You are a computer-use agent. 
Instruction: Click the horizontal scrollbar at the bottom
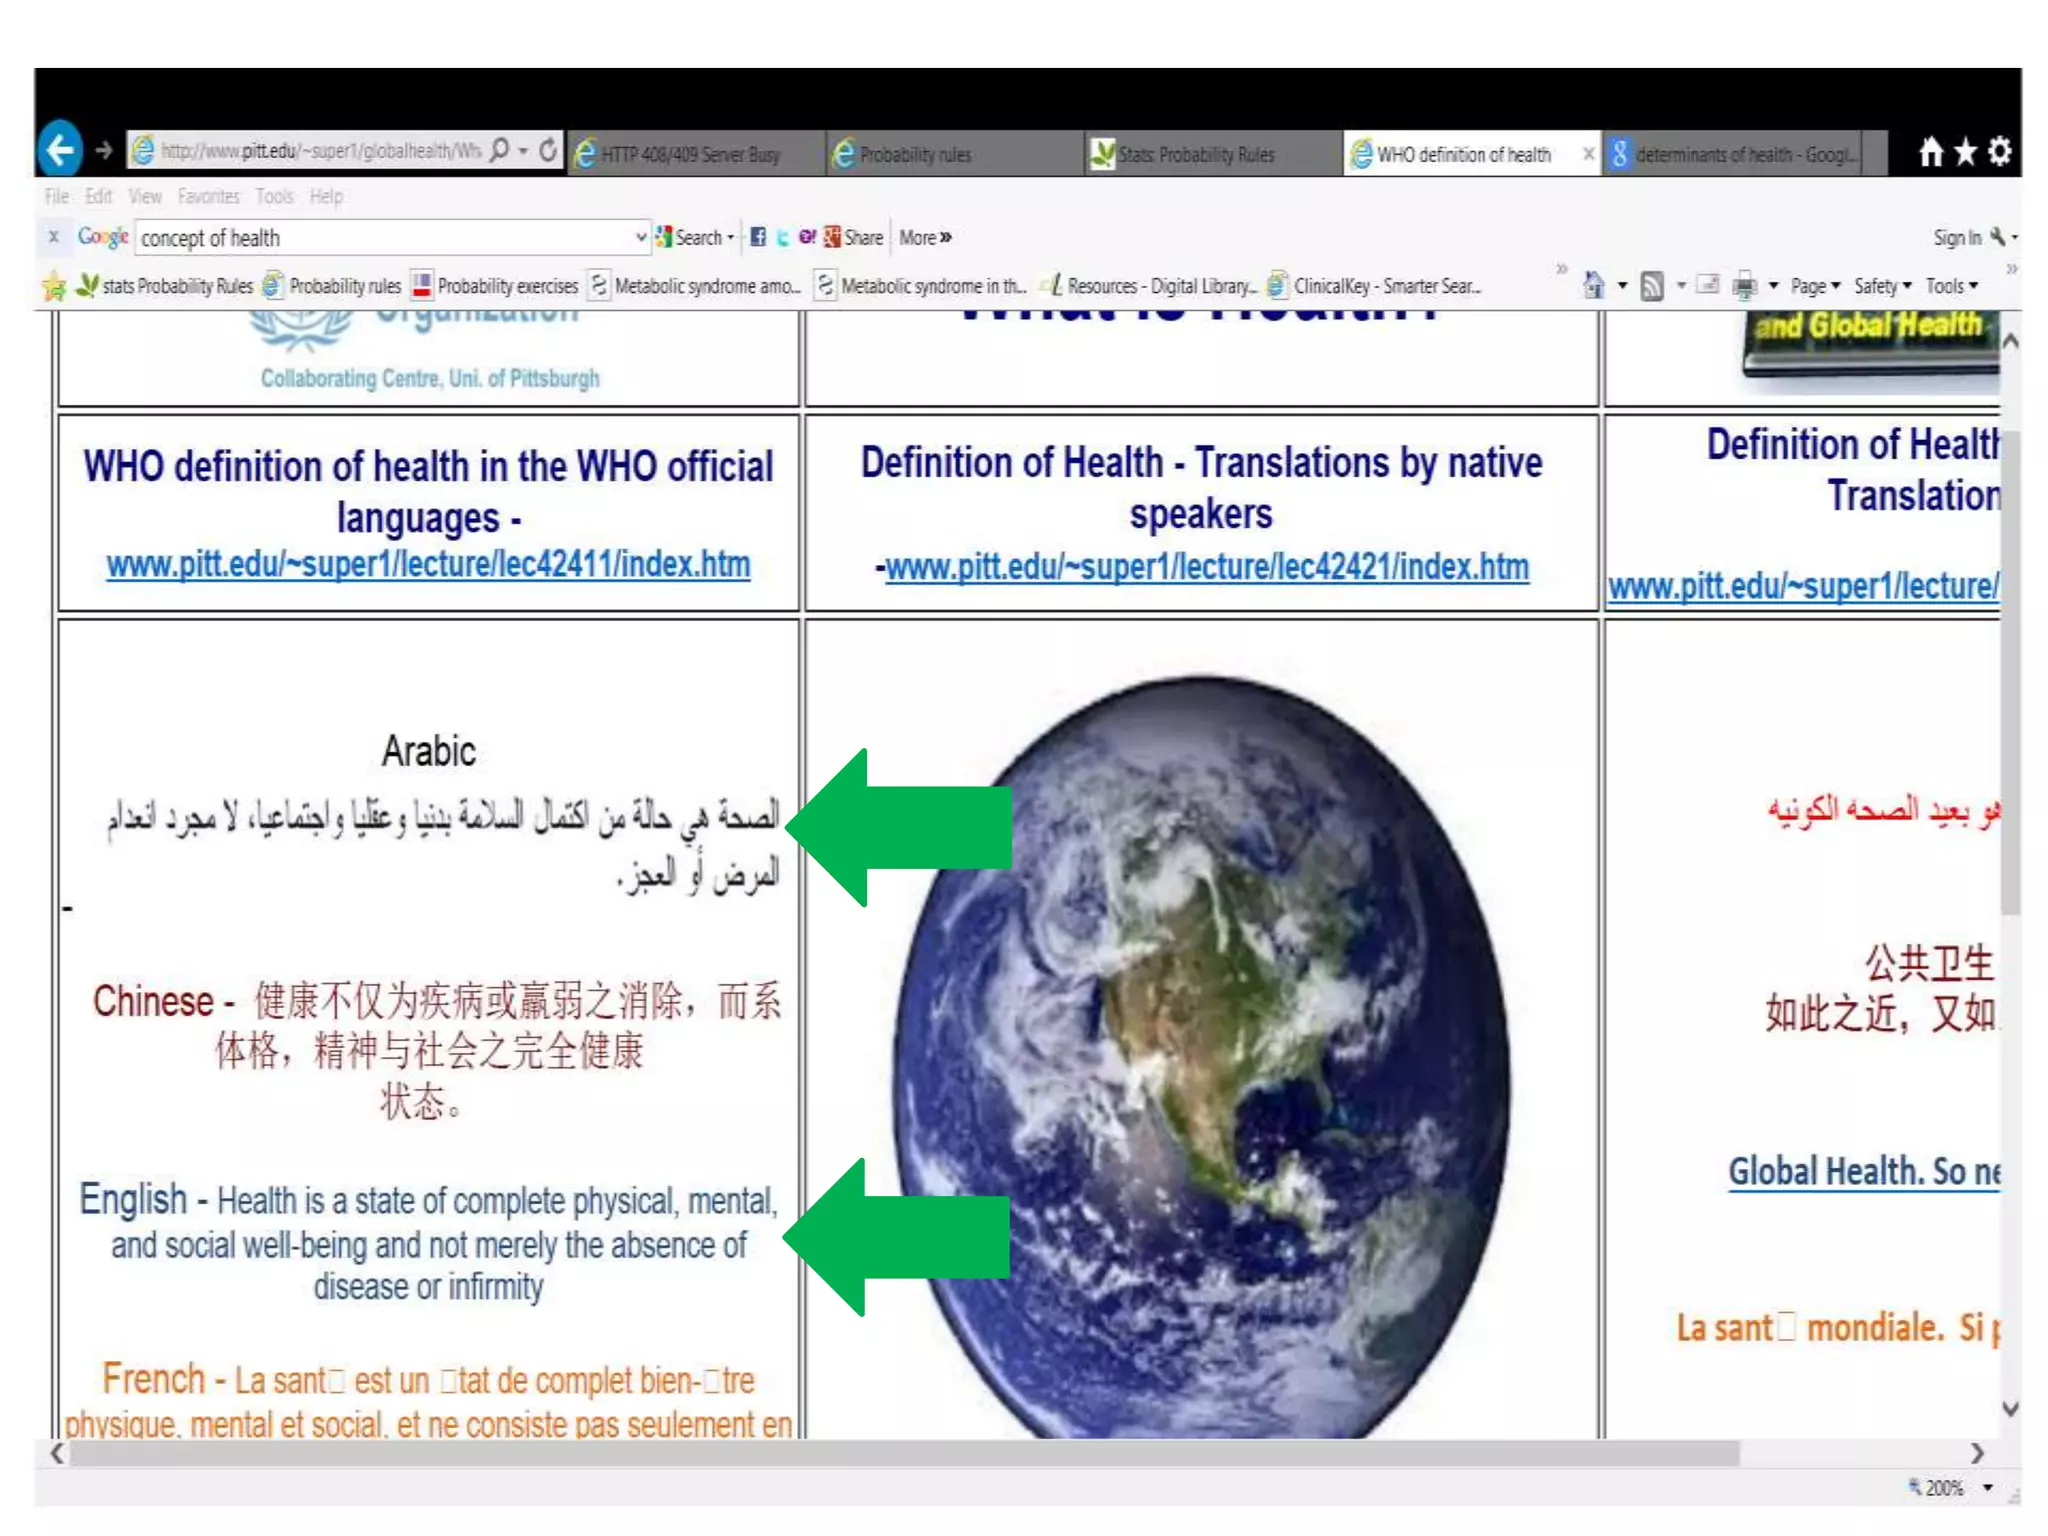pyautogui.click(x=900, y=1453)
